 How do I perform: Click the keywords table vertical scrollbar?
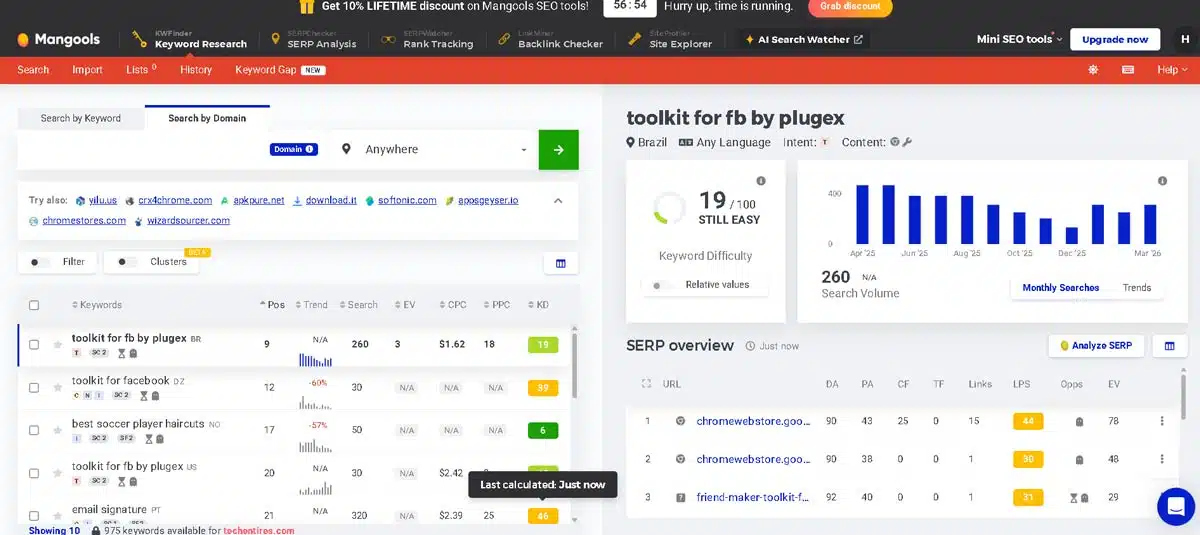pos(574,366)
